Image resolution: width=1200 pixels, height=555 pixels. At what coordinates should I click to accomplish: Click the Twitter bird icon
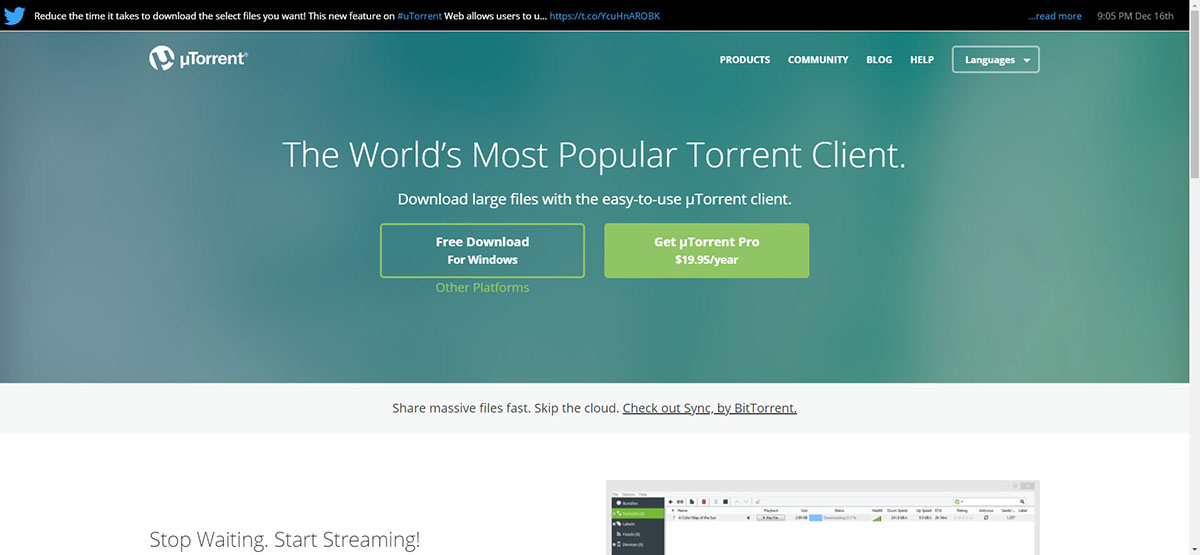[14, 15]
